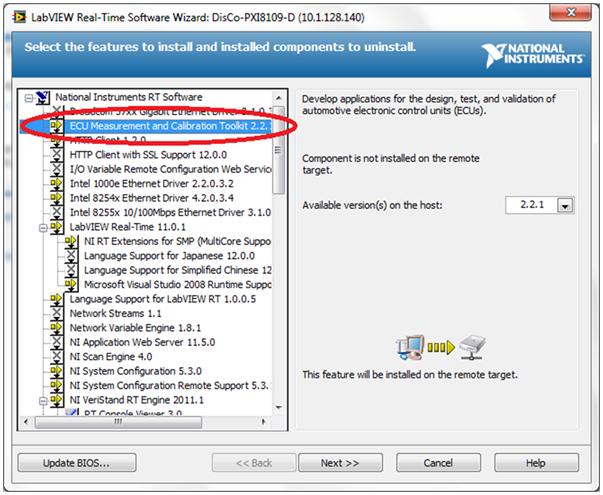This screenshot has width=603, height=495.
Task: Click the Next >> button
Action: [340, 463]
